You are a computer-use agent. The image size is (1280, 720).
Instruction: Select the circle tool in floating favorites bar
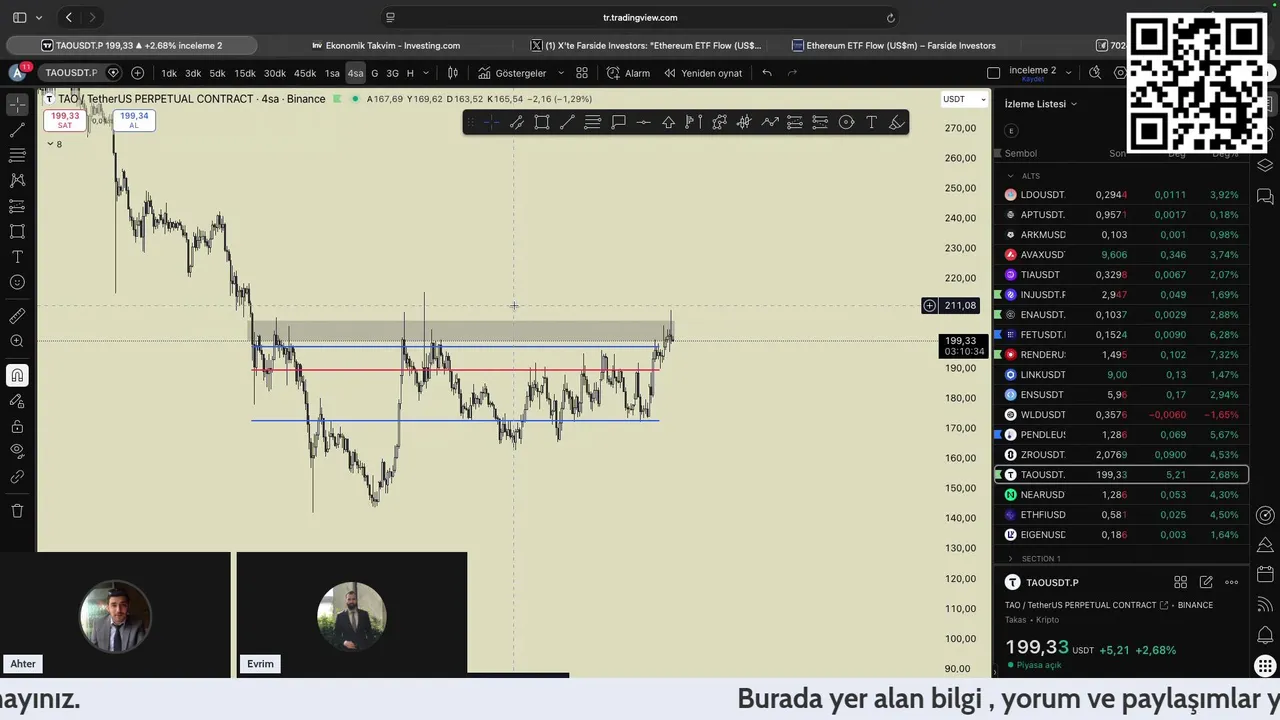coord(846,122)
